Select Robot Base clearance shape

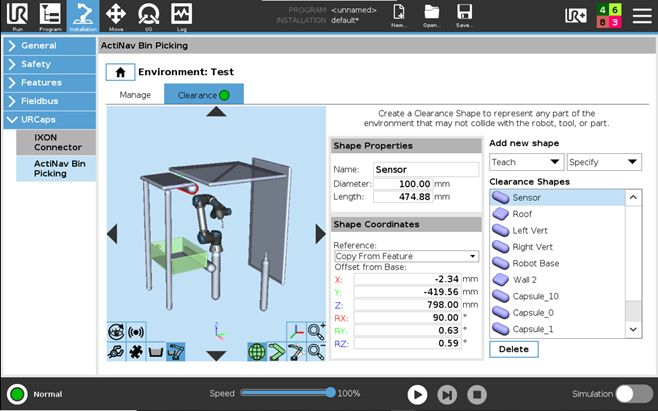[x=557, y=263]
